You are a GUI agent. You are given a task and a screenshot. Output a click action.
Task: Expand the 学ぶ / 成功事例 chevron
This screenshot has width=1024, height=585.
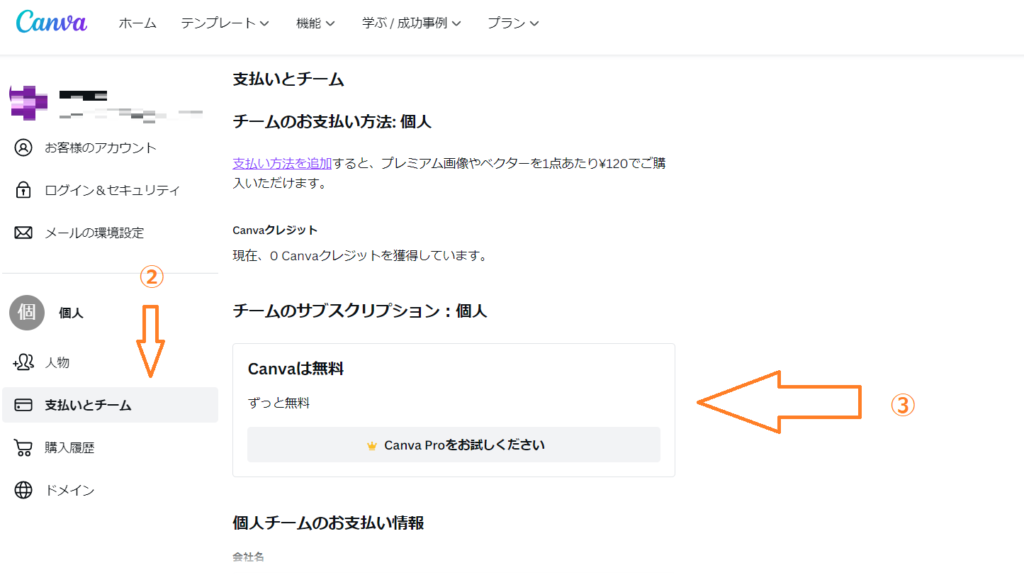pos(456,24)
